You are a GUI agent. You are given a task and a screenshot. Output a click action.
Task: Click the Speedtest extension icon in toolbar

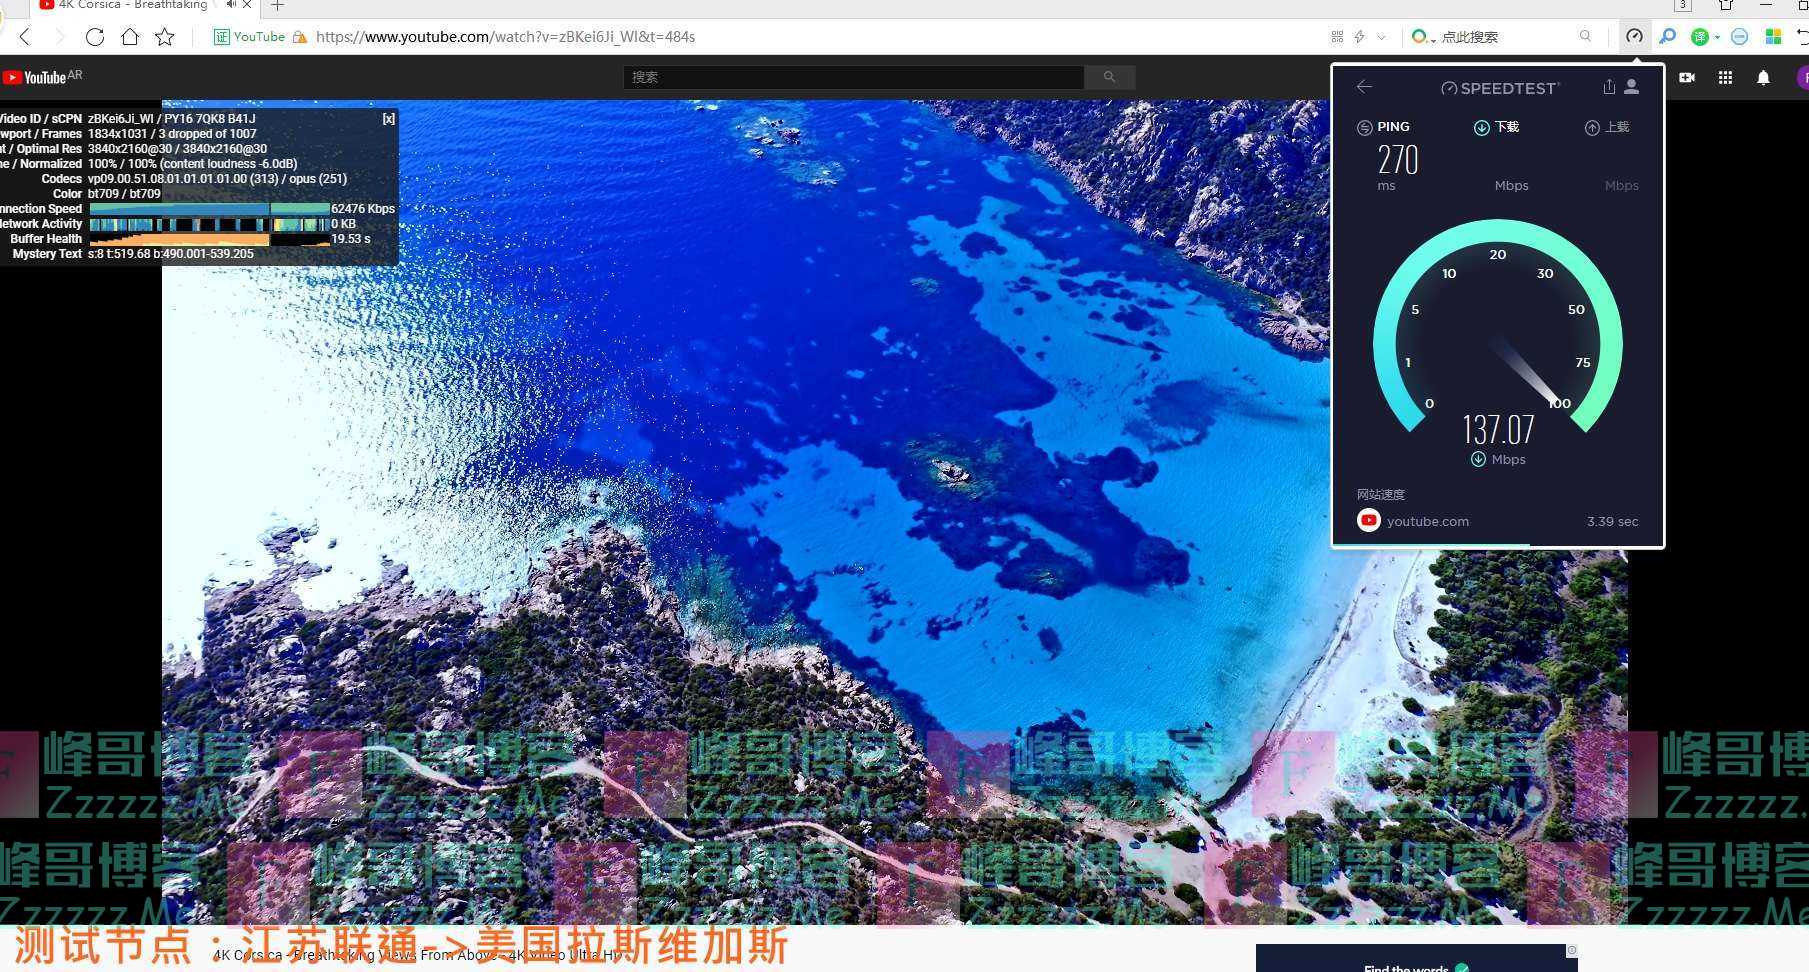(x=1634, y=37)
